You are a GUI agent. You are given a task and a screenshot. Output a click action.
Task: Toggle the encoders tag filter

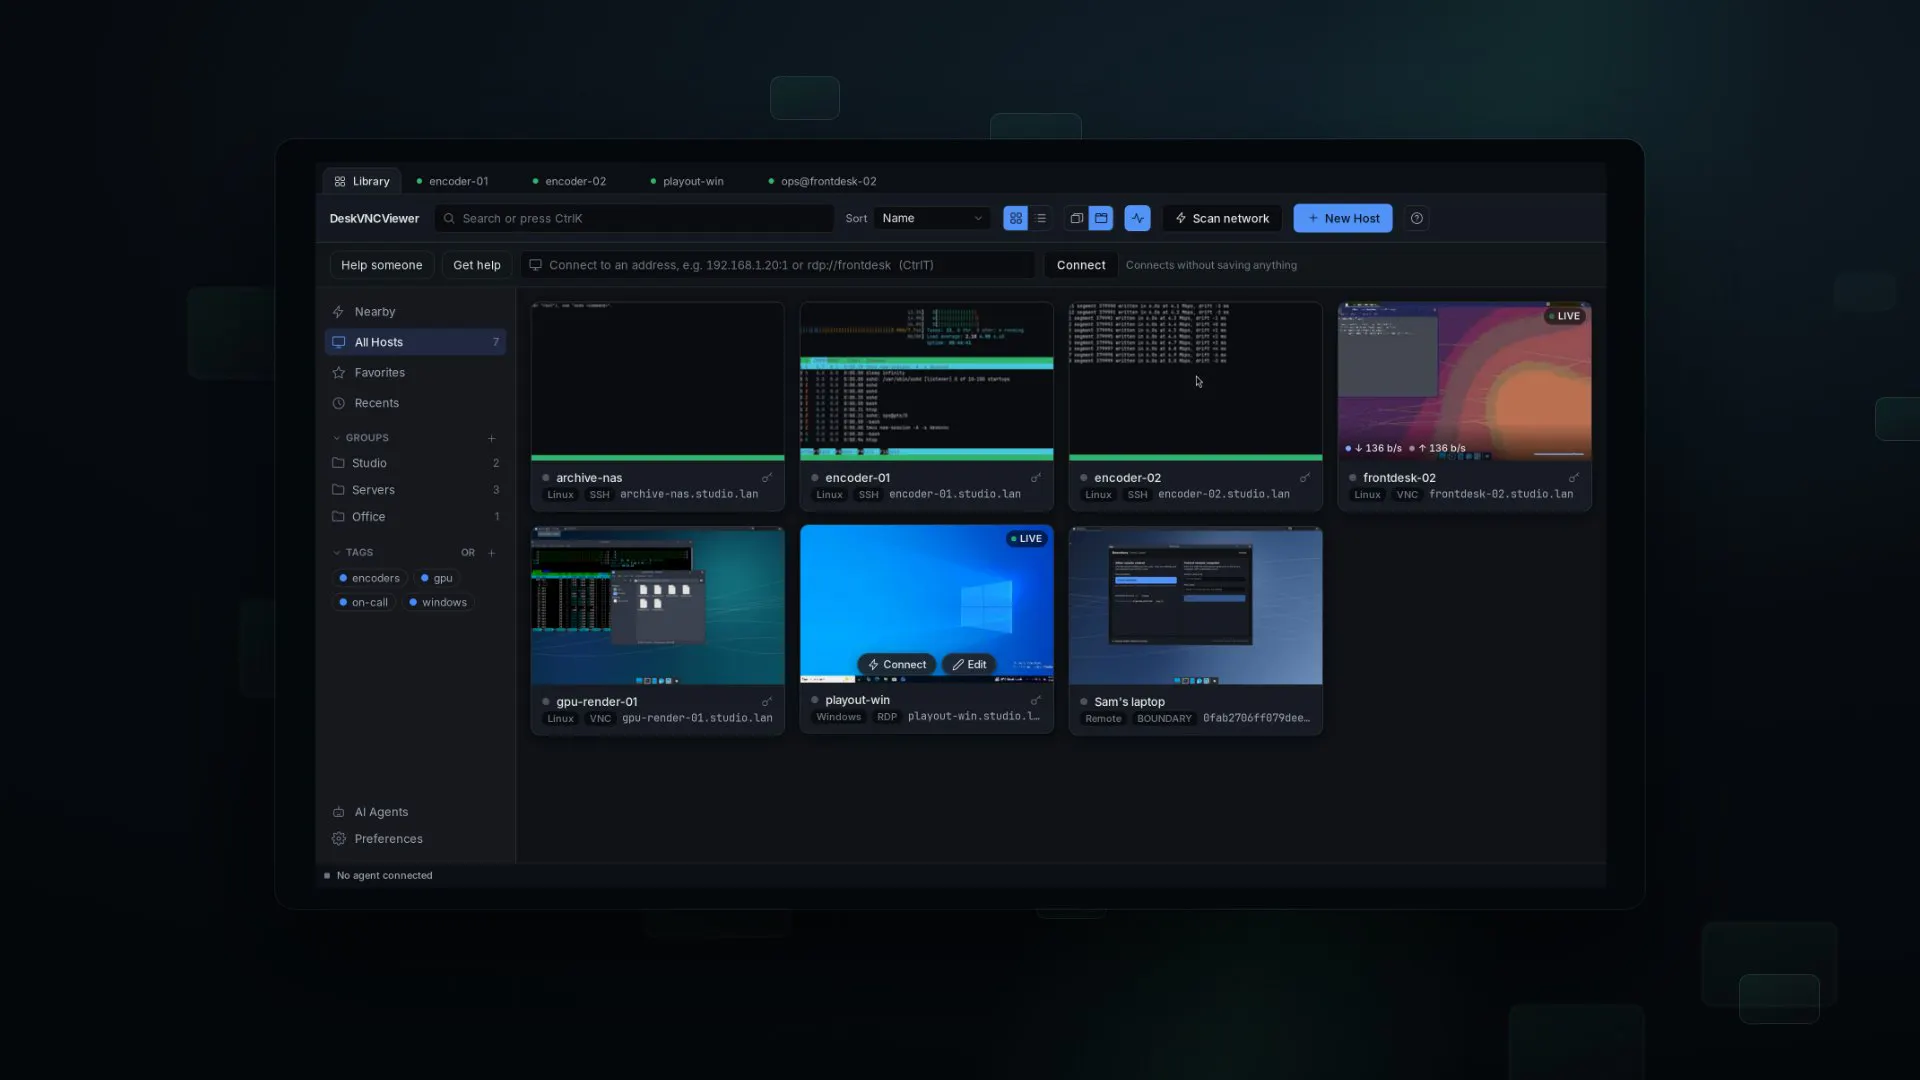[x=369, y=578]
